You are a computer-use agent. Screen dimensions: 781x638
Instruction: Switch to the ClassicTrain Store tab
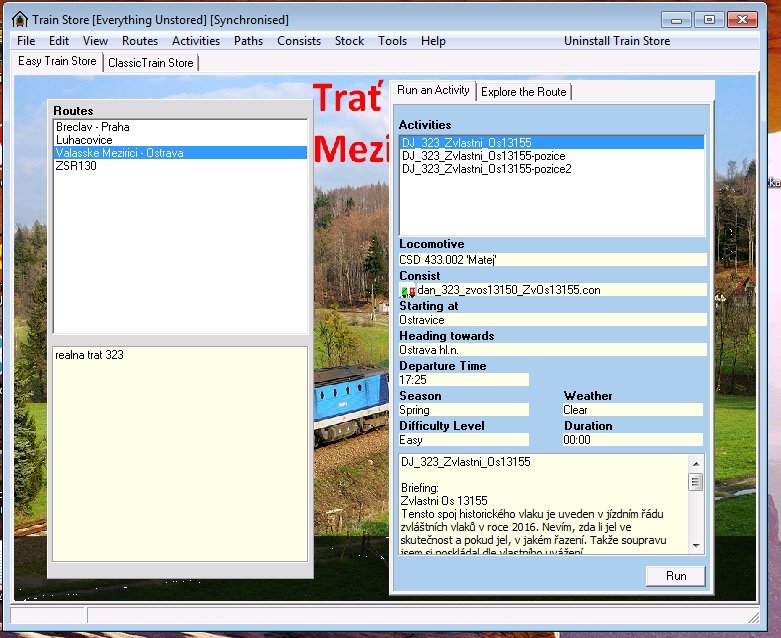point(152,63)
